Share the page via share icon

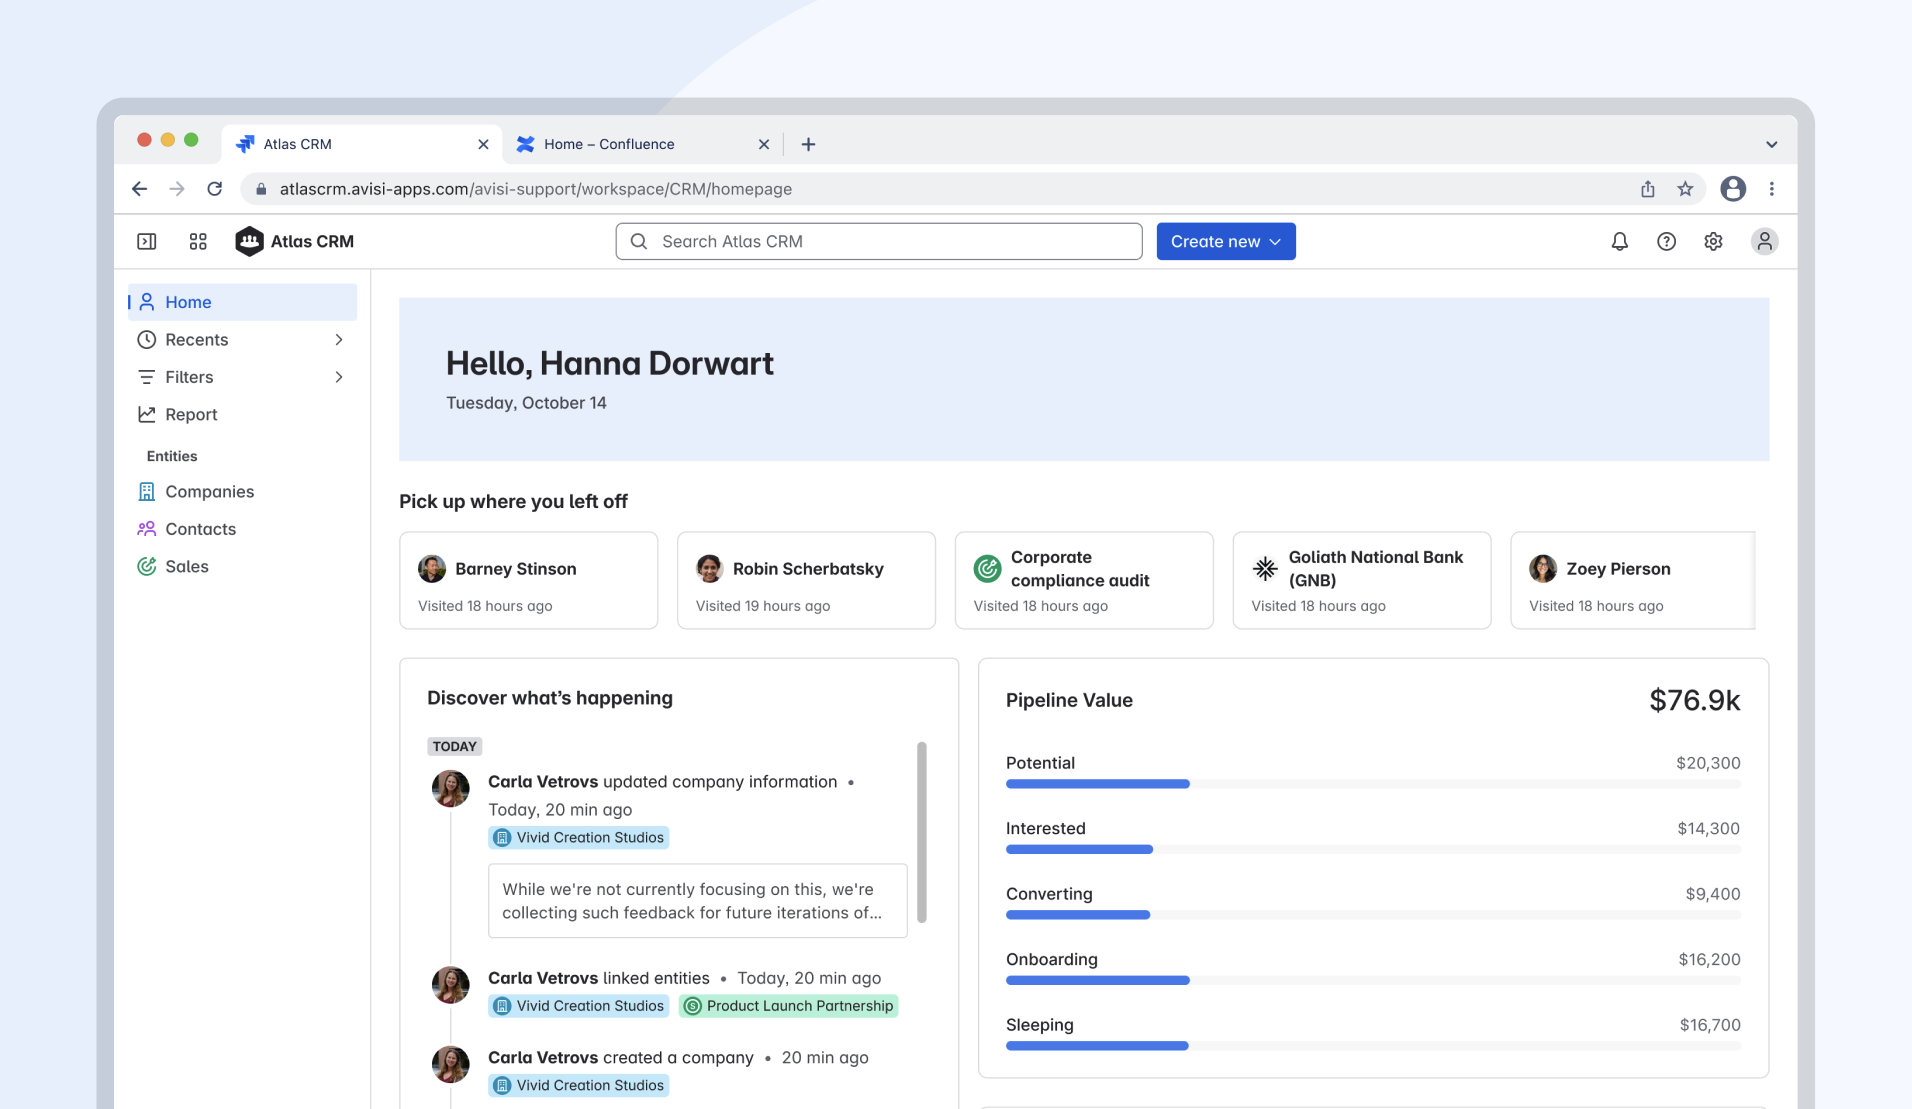click(1647, 189)
